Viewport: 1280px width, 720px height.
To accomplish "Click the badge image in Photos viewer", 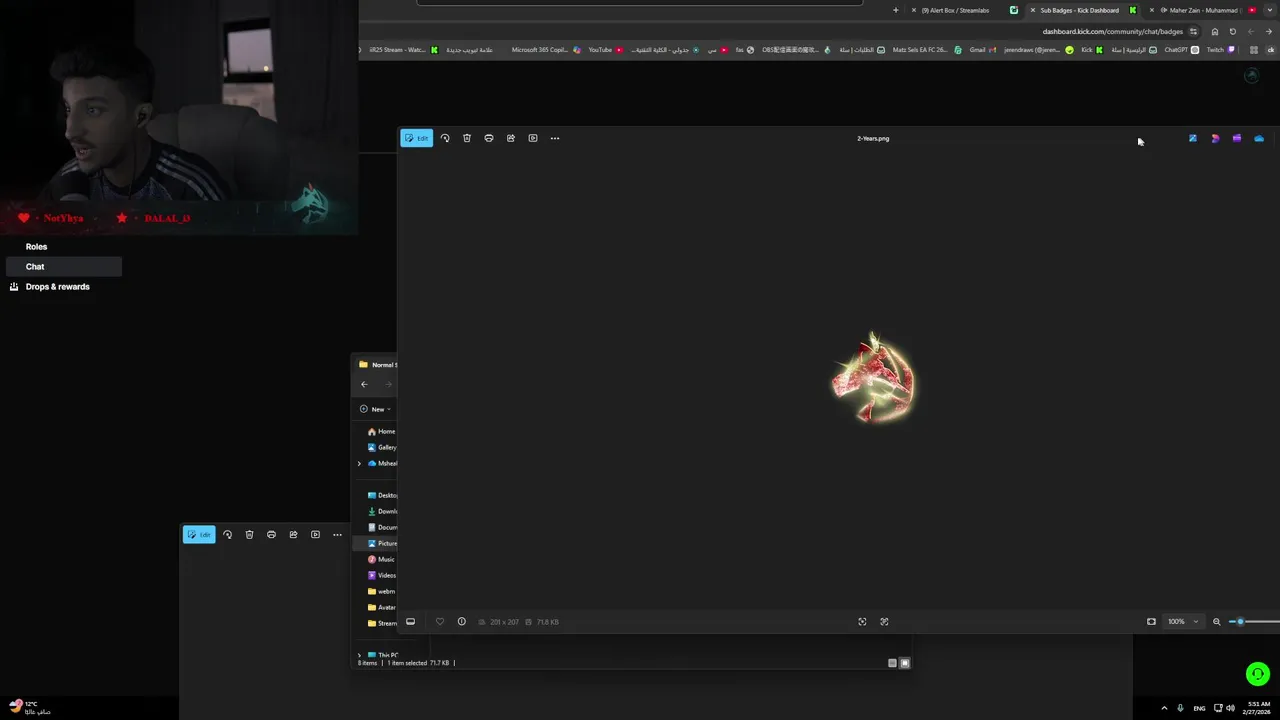I will pyautogui.click(x=873, y=378).
